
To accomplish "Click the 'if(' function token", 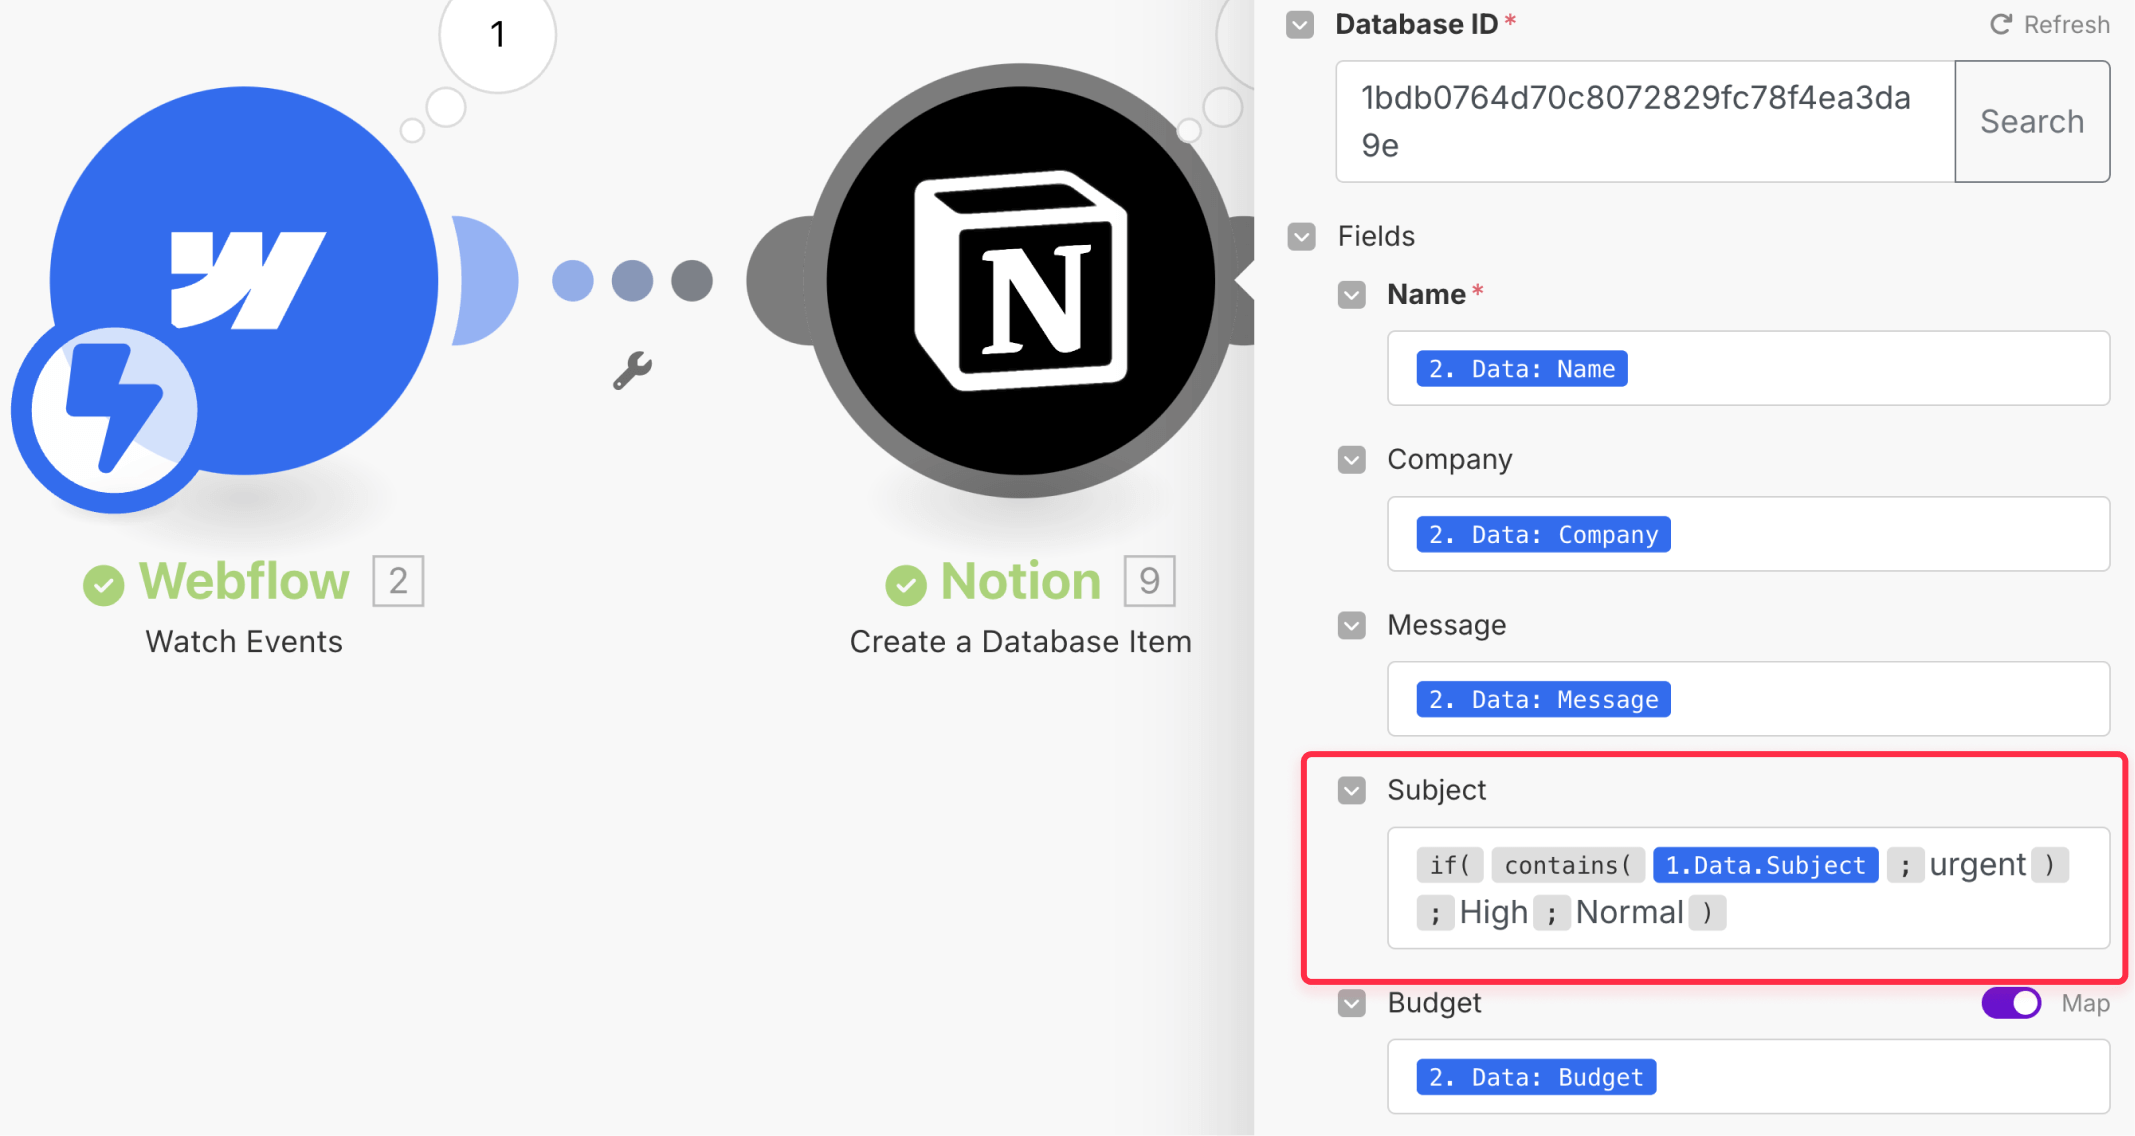I will 1449,865.
